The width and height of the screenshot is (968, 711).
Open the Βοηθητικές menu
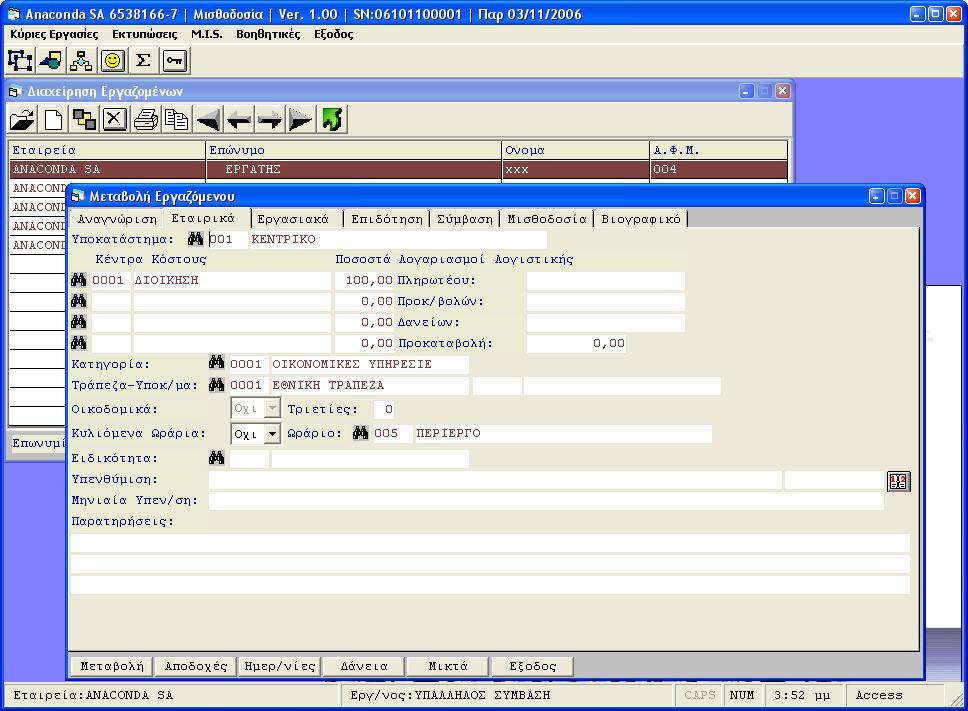pyautogui.click(x=268, y=34)
